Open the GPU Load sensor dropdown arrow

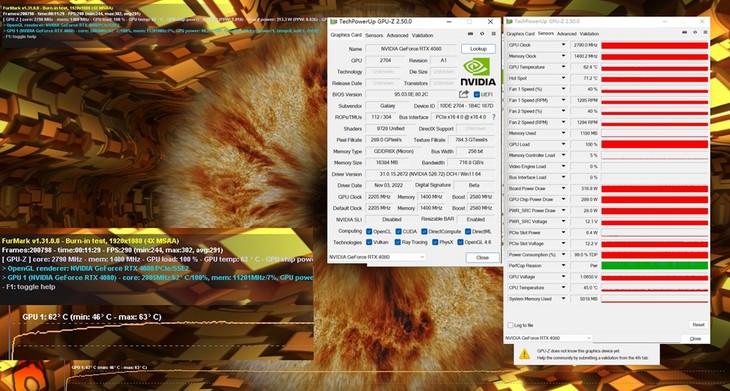pos(563,144)
